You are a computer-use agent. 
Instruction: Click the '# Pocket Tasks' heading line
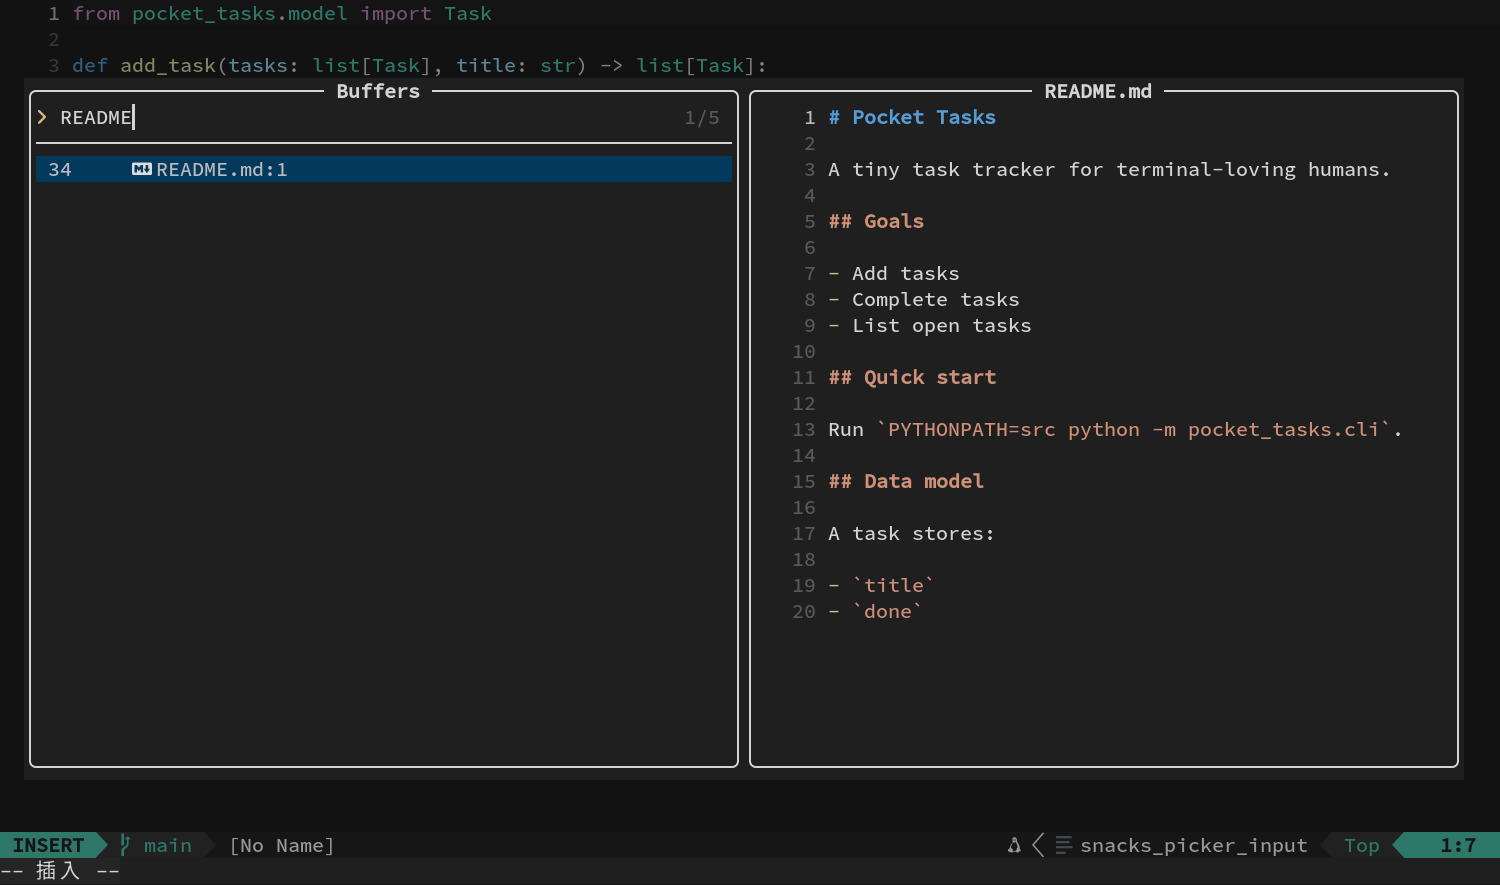(x=912, y=117)
